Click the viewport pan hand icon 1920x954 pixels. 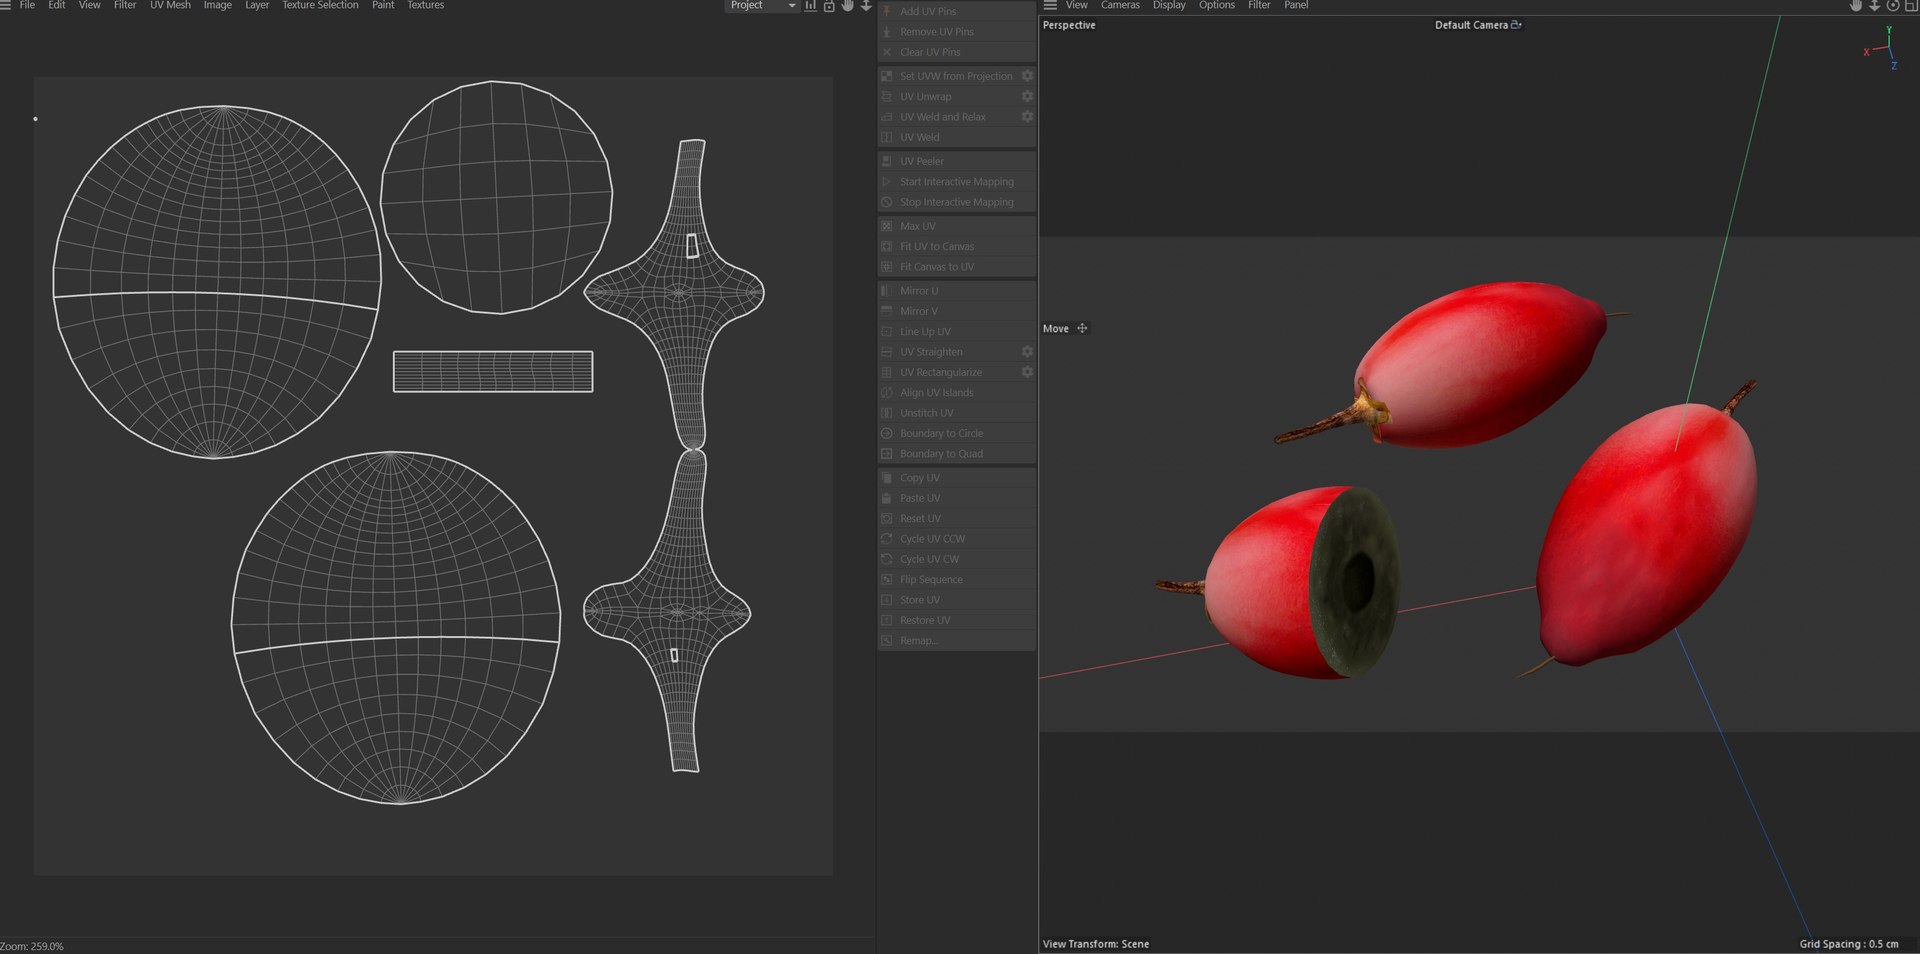point(1856,6)
